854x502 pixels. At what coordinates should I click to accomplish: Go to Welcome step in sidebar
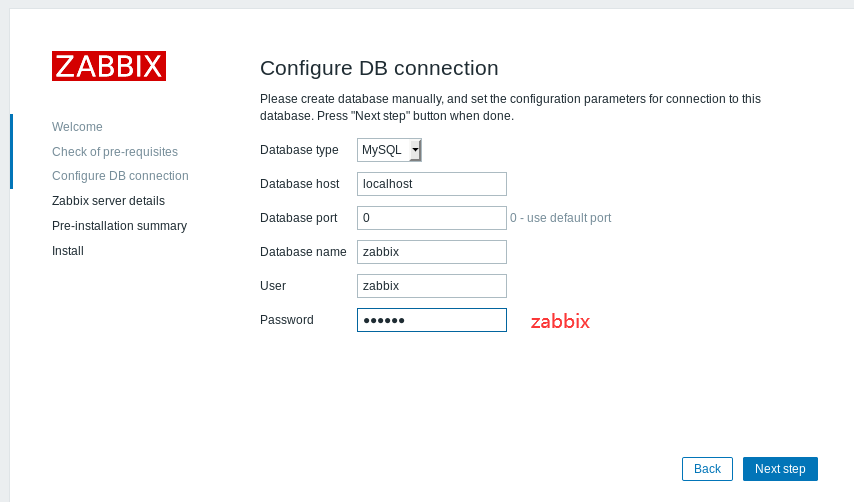(77, 127)
